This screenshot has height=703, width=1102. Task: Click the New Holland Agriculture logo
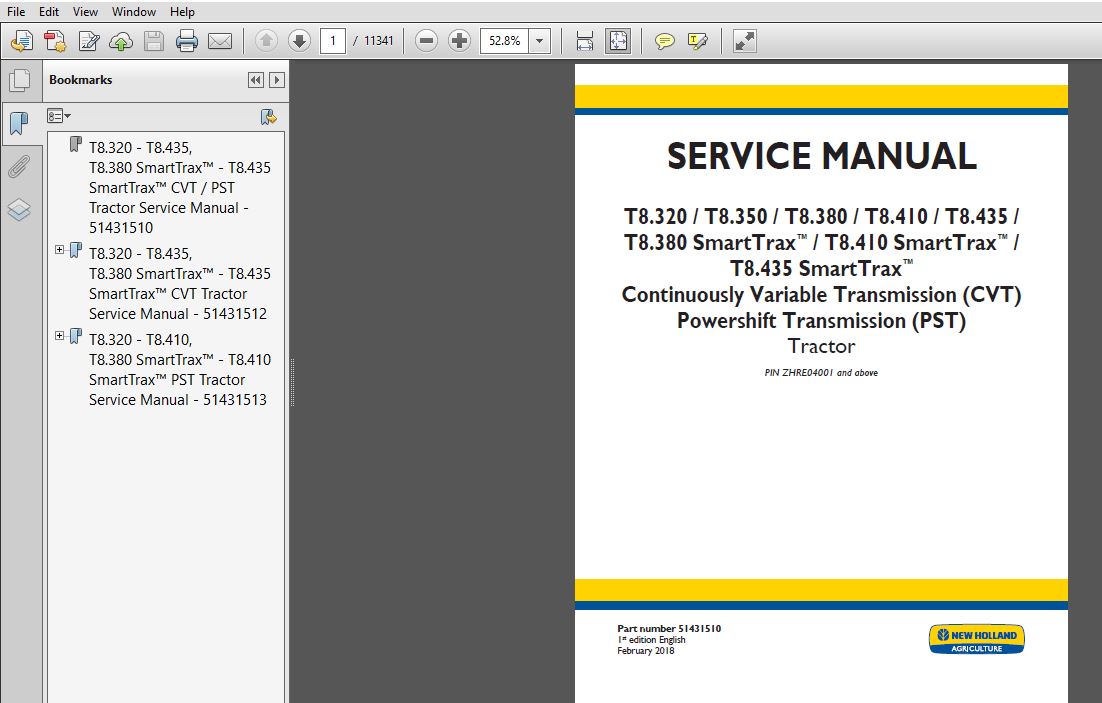pyautogui.click(x=977, y=639)
